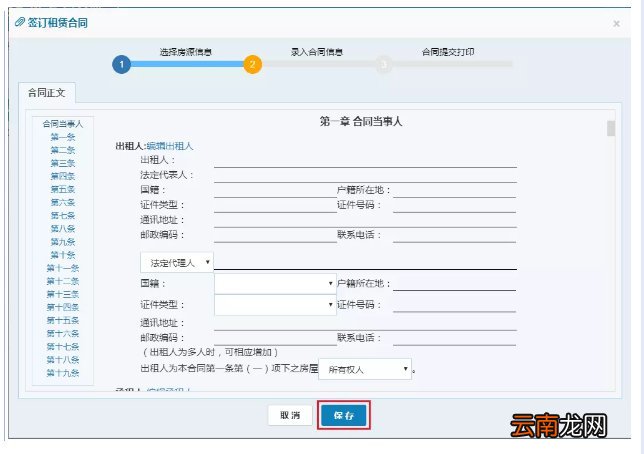Jump to 第十一条 in the side list
644x454 pixels.
(x=63, y=268)
